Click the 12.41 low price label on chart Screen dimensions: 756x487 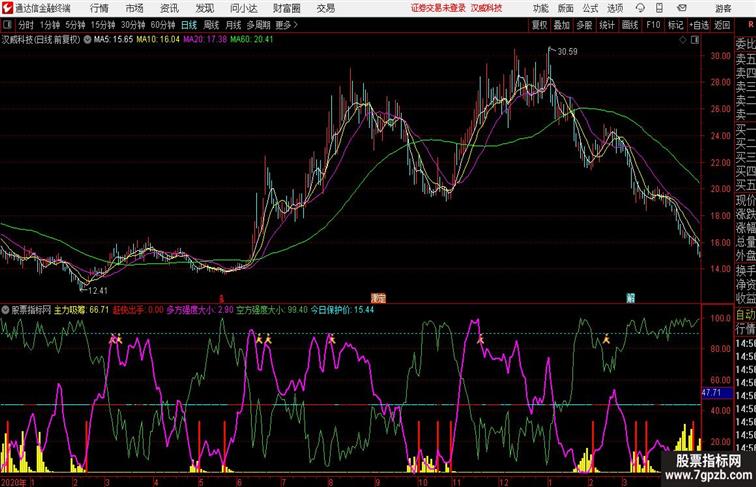(98, 291)
